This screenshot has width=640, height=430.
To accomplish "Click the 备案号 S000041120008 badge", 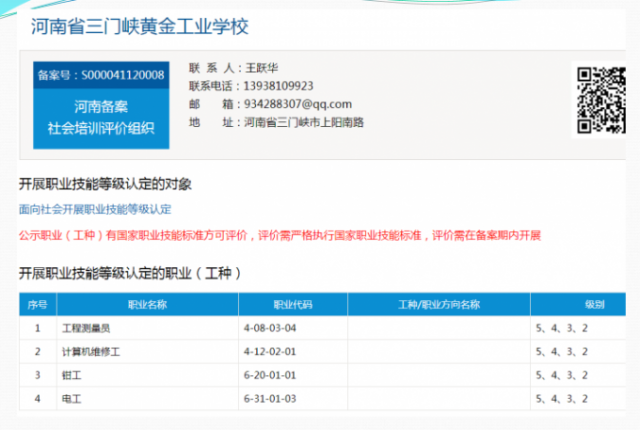I will pos(101,75).
